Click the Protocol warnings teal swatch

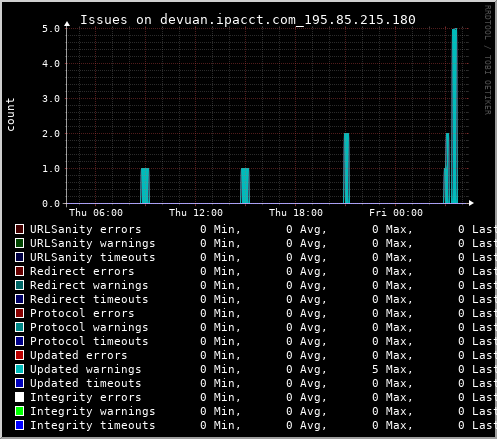[19, 327]
